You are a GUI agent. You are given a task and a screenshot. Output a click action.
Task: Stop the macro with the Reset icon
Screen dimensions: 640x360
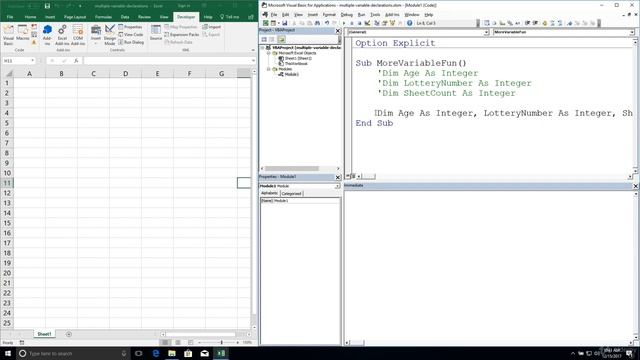pos(360,23)
